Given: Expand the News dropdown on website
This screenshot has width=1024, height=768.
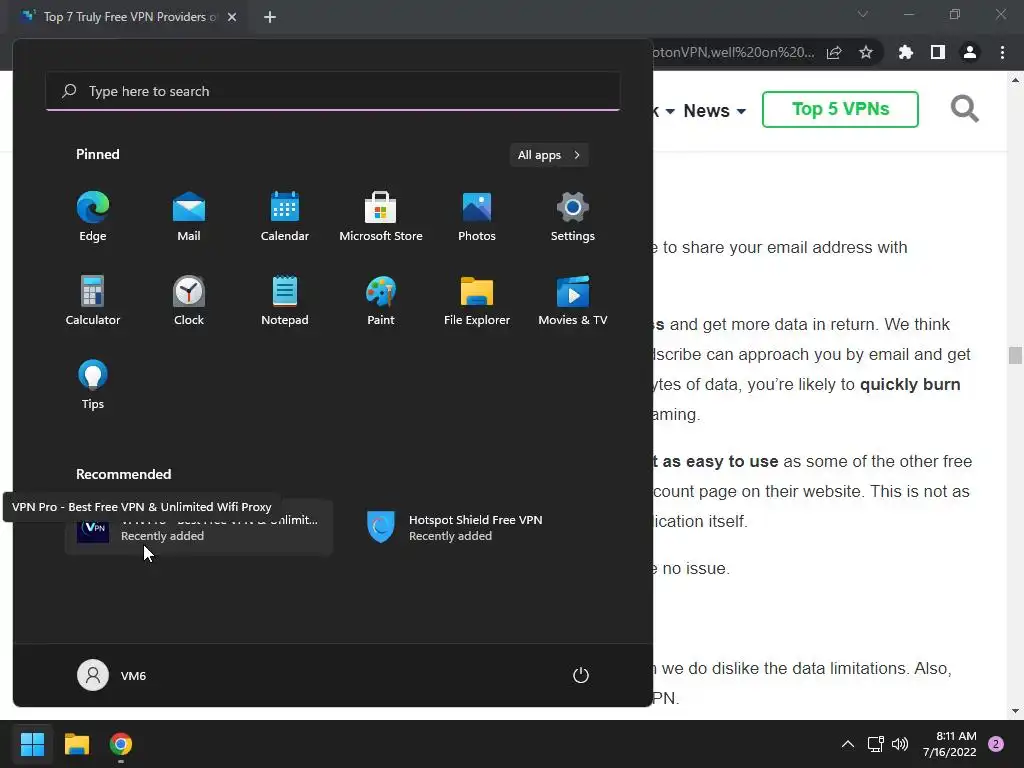Looking at the screenshot, I should (x=714, y=111).
